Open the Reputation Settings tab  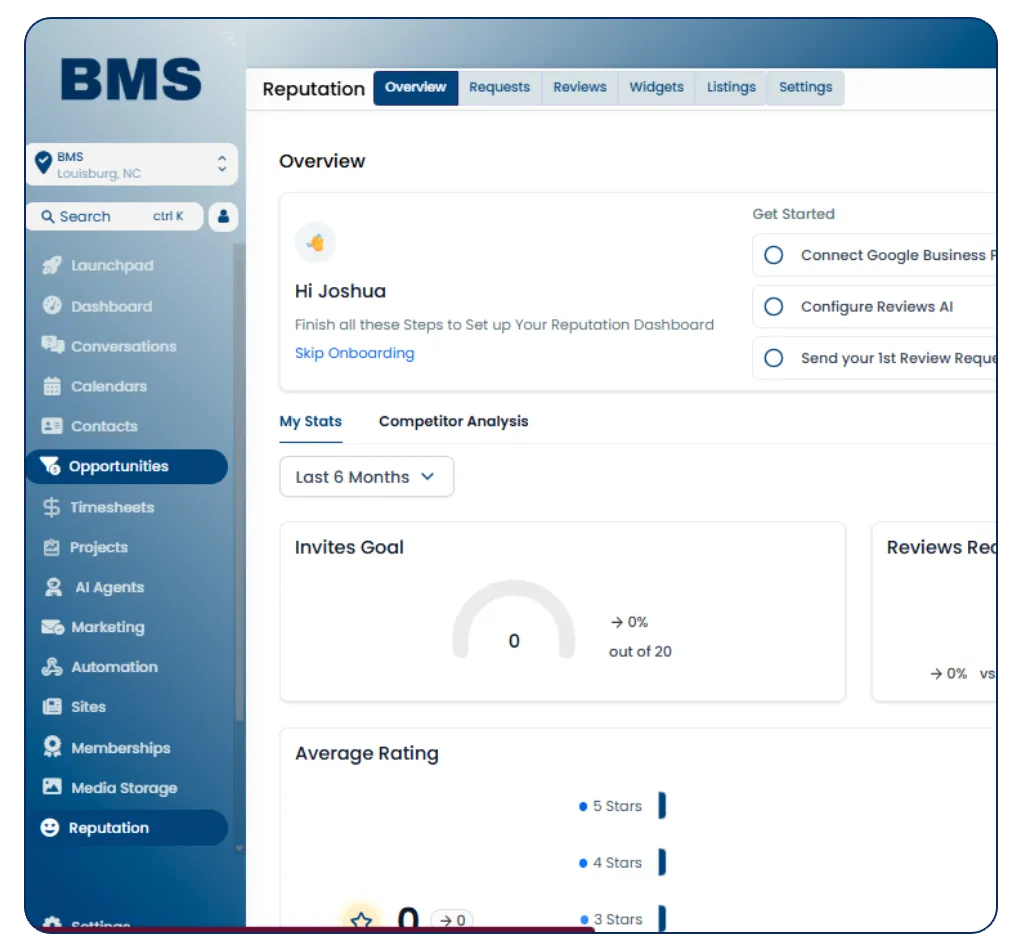point(806,87)
